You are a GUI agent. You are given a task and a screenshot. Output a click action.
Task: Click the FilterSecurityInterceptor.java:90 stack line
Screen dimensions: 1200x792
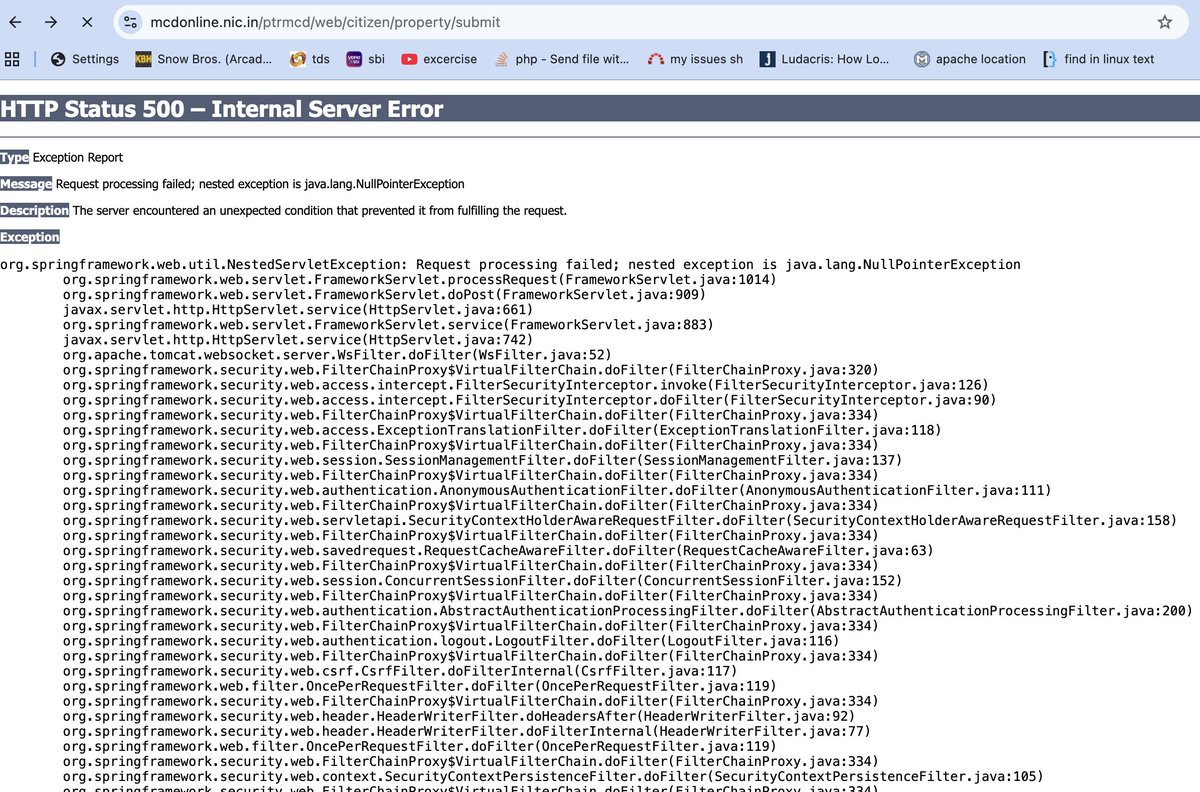tap(529, 400)
